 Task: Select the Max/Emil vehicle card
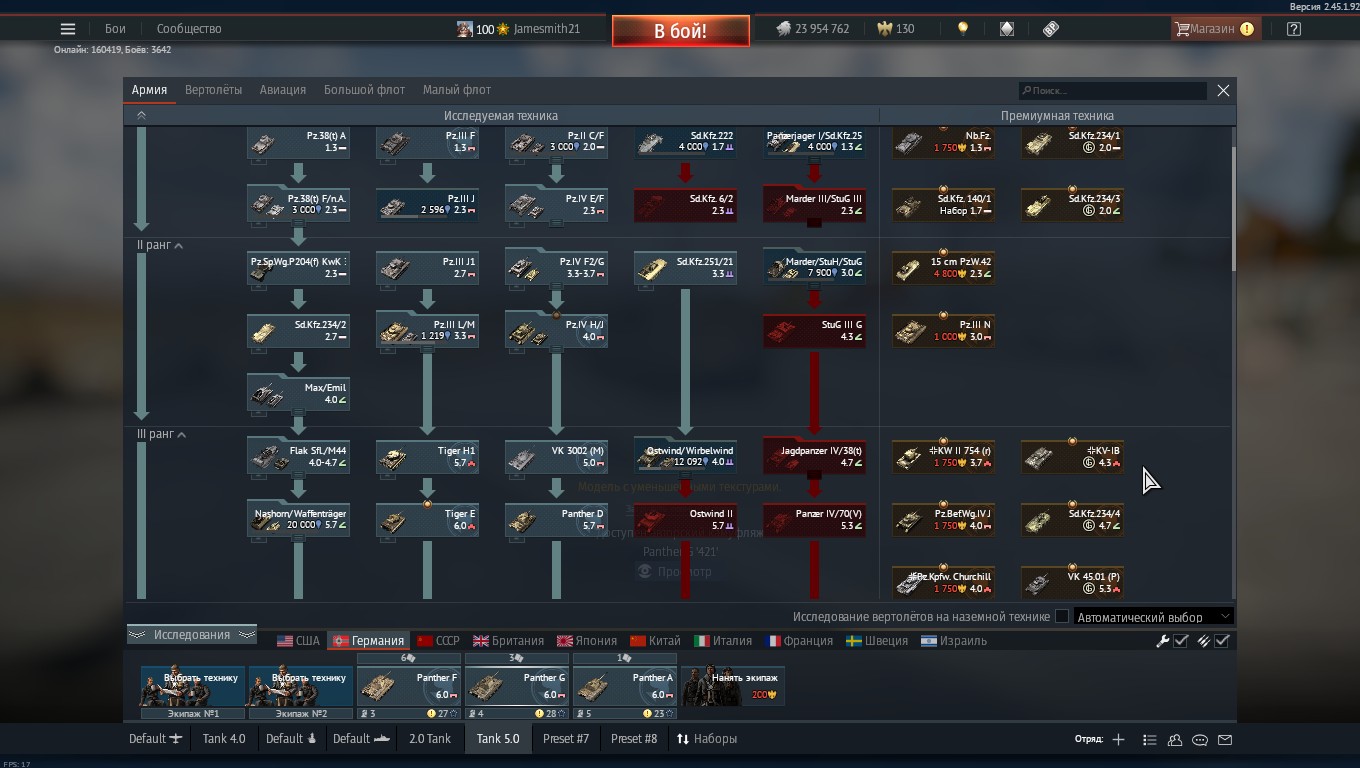point(298,394)
